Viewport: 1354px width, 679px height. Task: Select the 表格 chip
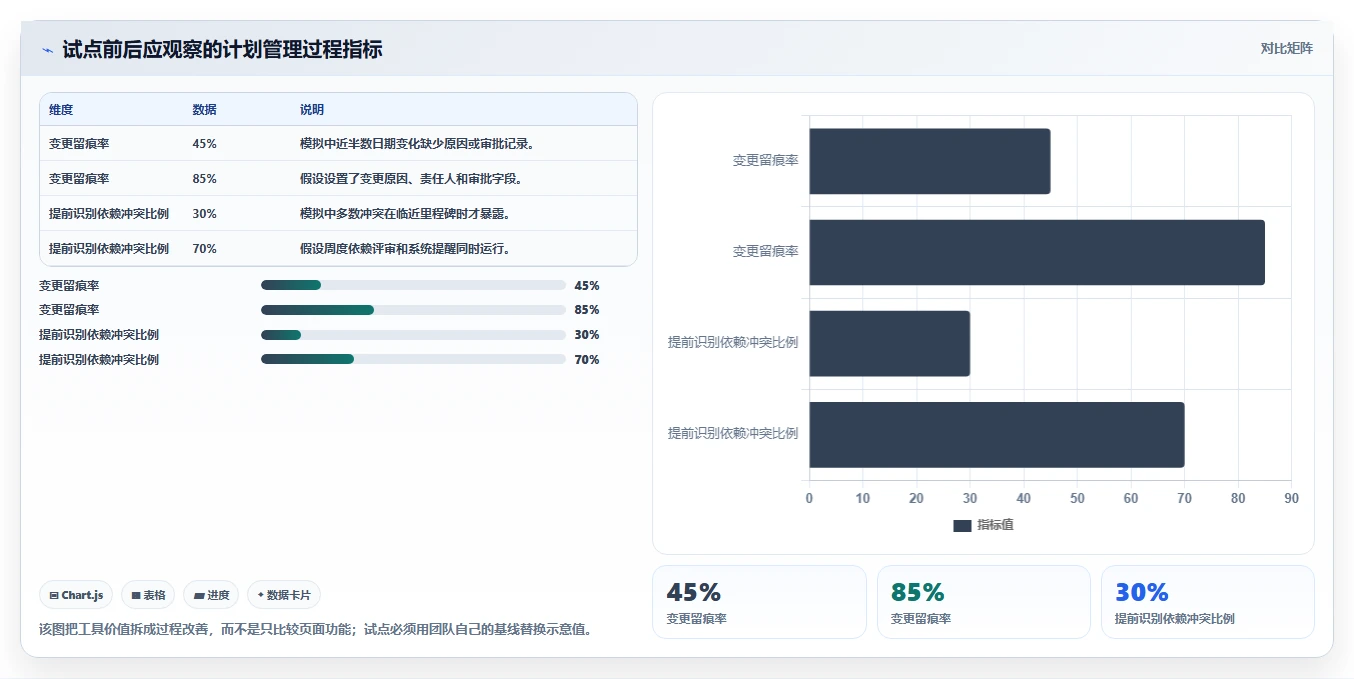[148, 595]
